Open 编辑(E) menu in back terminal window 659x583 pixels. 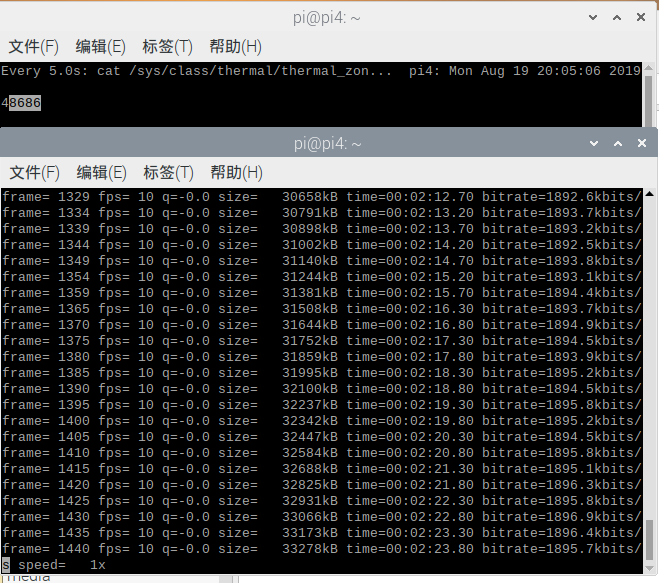tap(100, 47)
